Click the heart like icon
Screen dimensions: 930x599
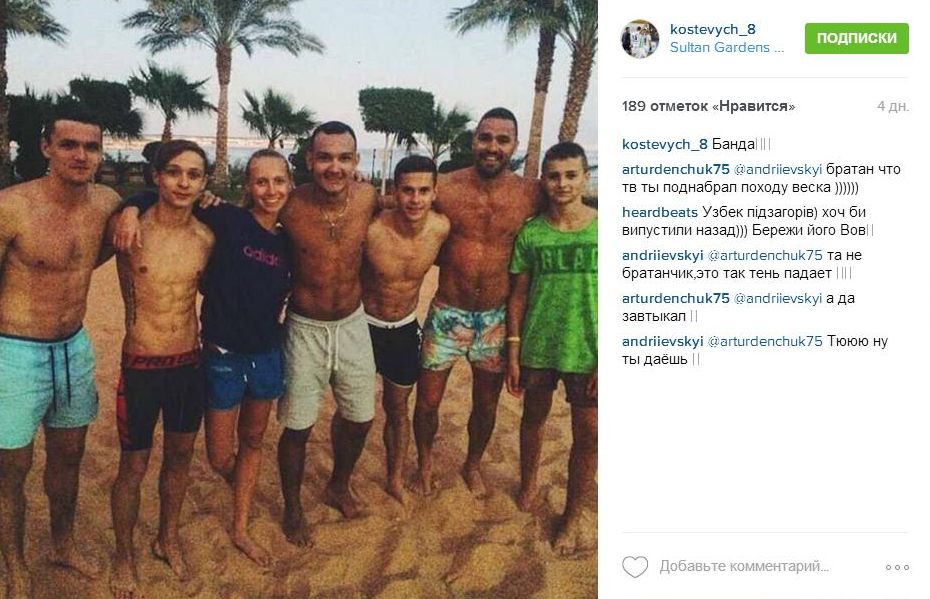pyautogui.click(x=635, y=567)
